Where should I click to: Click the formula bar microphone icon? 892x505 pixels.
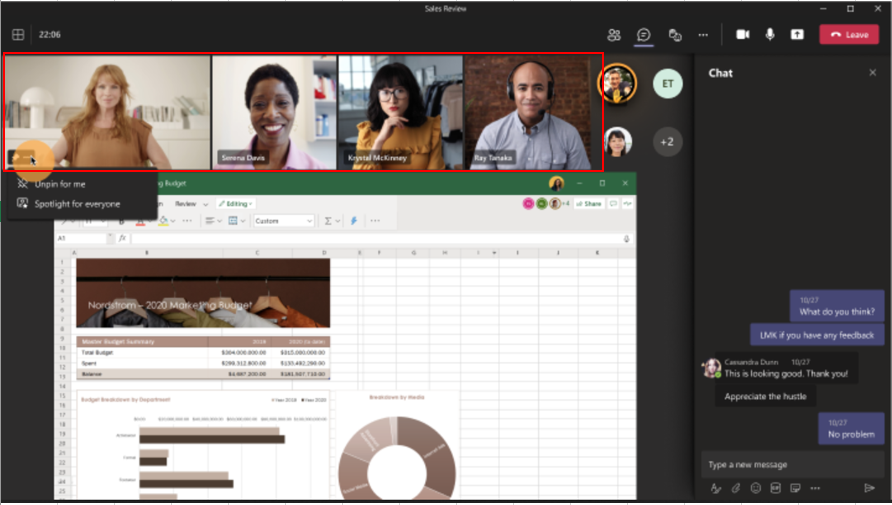[x=626, y=239]
